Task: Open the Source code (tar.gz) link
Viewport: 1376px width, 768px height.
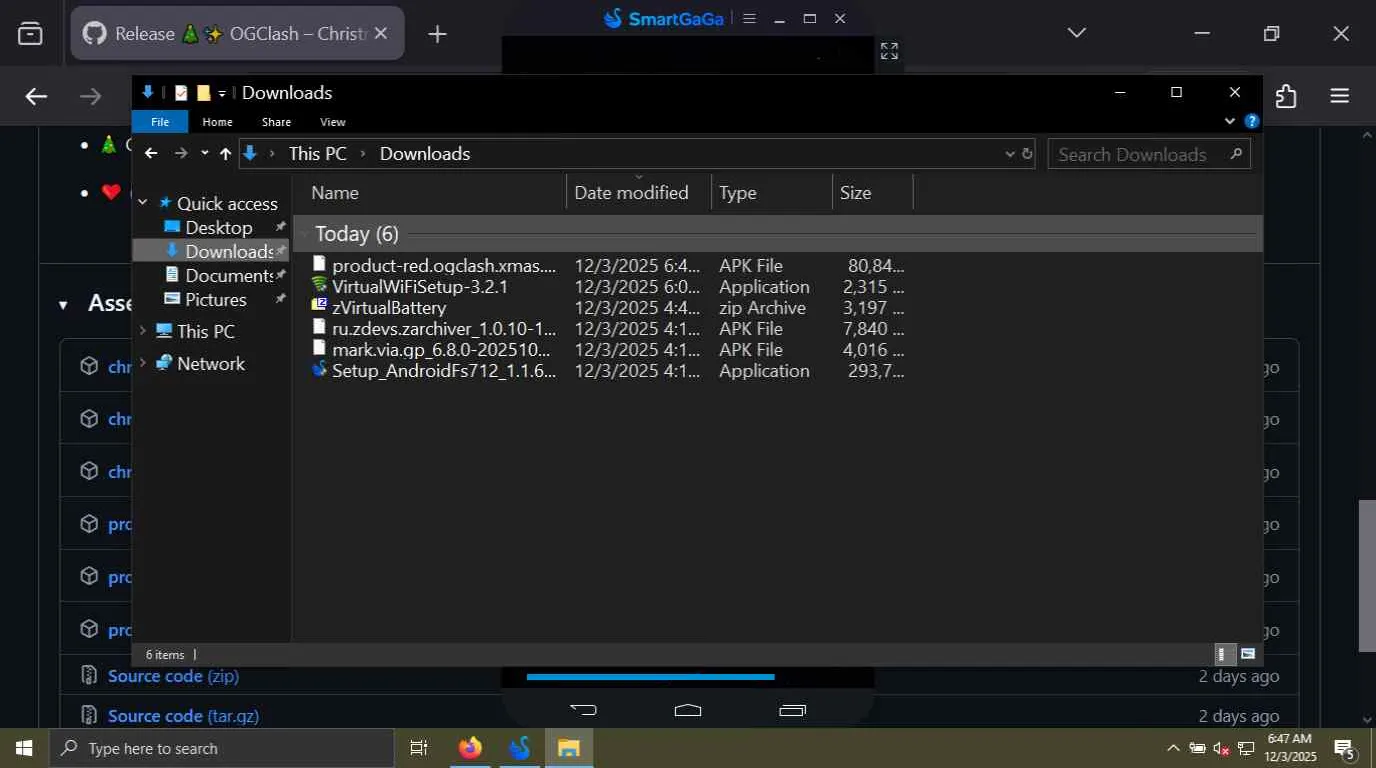Action: point(183,716)
